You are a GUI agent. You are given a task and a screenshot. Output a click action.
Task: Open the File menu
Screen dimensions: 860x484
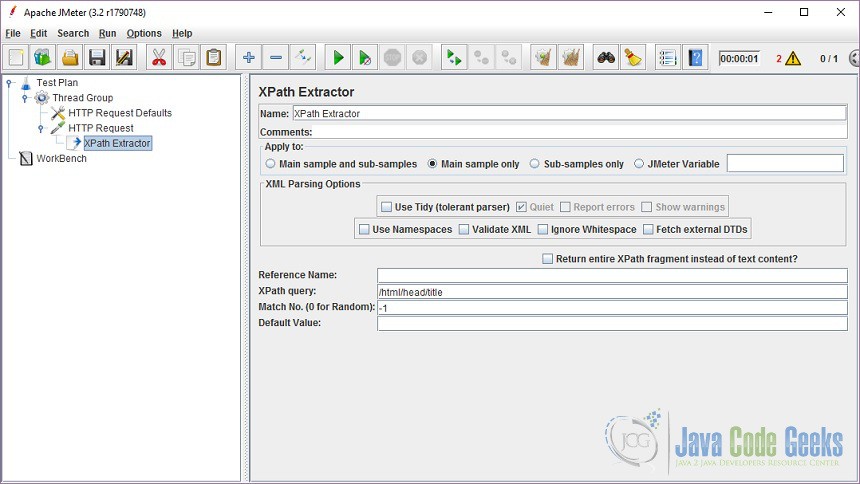[x=13, y=33]
